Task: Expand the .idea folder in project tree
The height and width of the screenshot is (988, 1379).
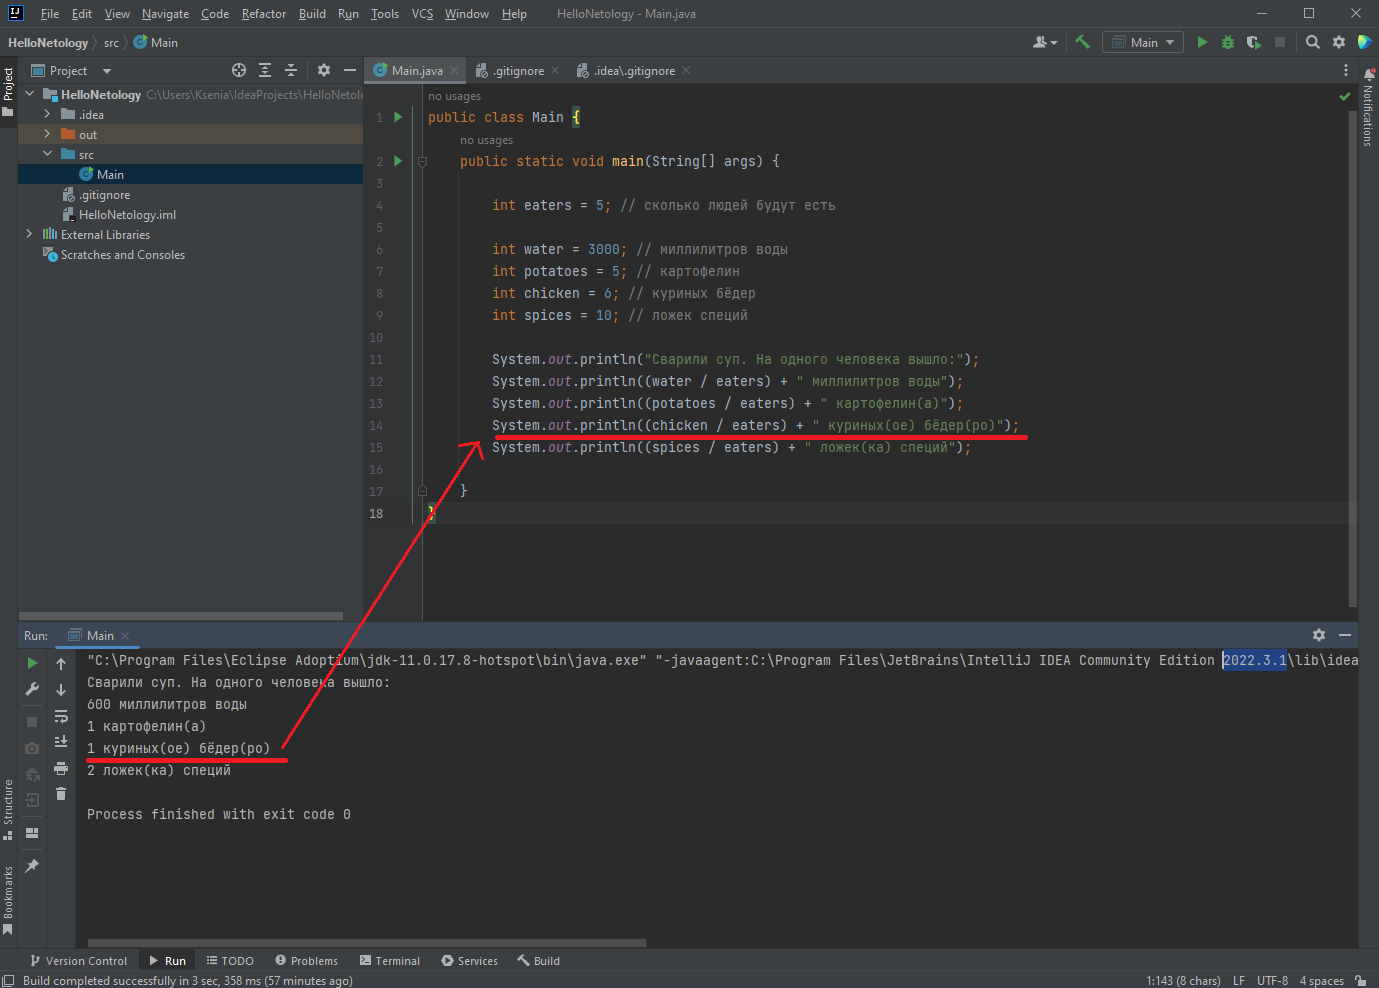Action: click(x=47, y=114)
